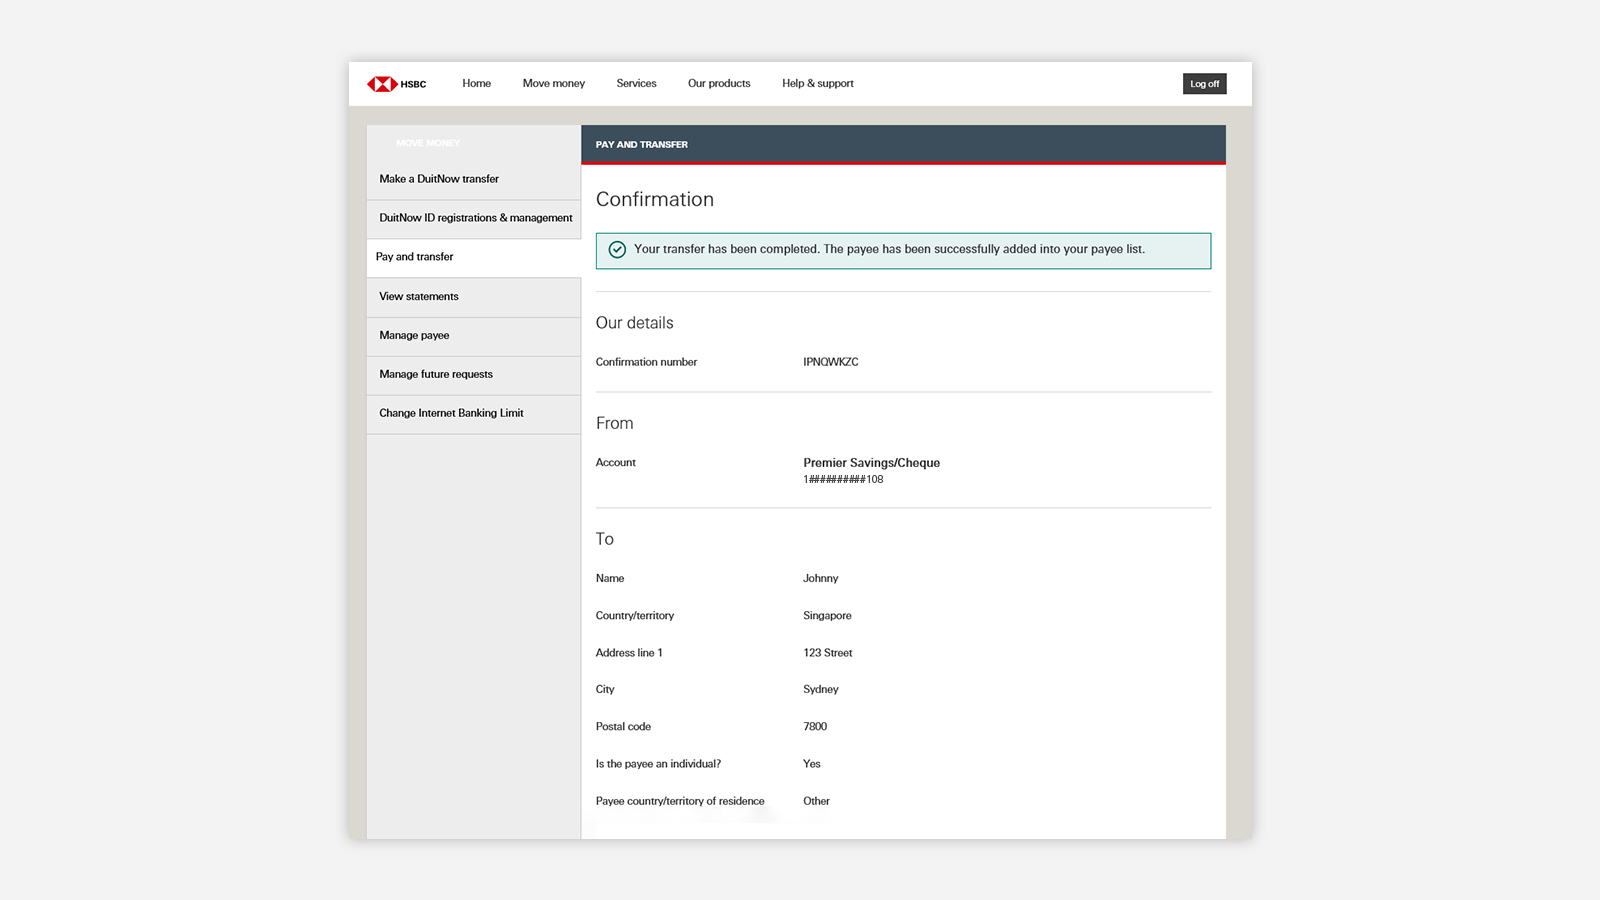This screenshot has height=900, width=1600.
Task: Open the Our products menu
Action: (719, 84)
